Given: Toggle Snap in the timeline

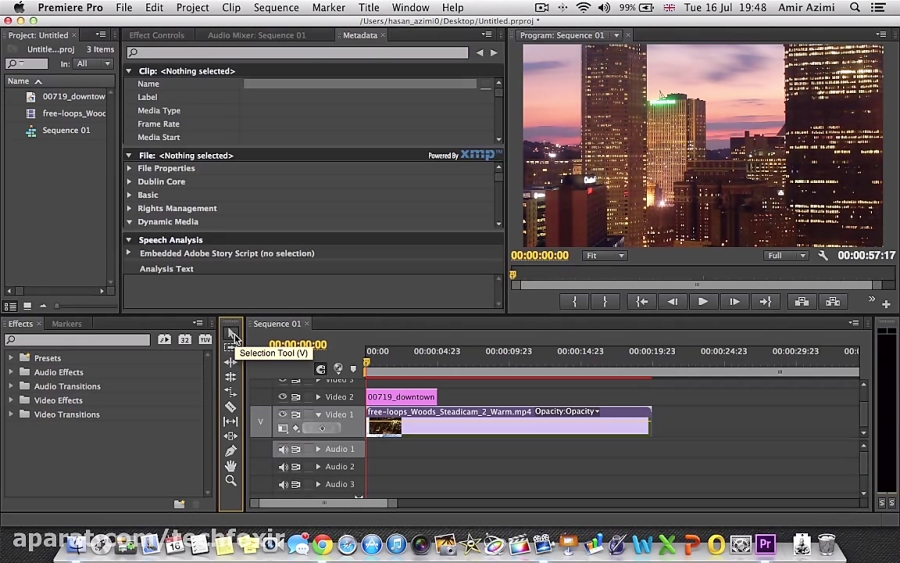Looking at the screenshot, I should [320, 368].
